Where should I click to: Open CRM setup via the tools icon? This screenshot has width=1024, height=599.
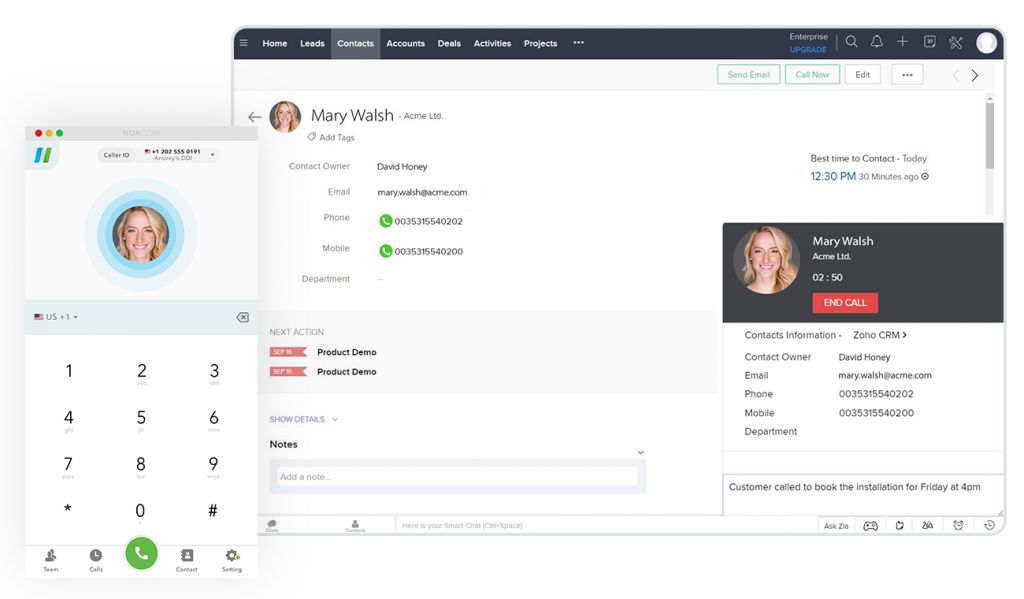tap(956, 42)
